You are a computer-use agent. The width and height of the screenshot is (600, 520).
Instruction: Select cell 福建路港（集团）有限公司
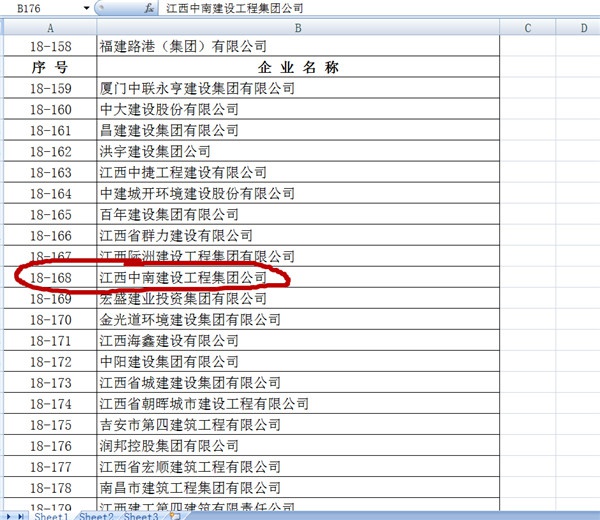(298, 46)
